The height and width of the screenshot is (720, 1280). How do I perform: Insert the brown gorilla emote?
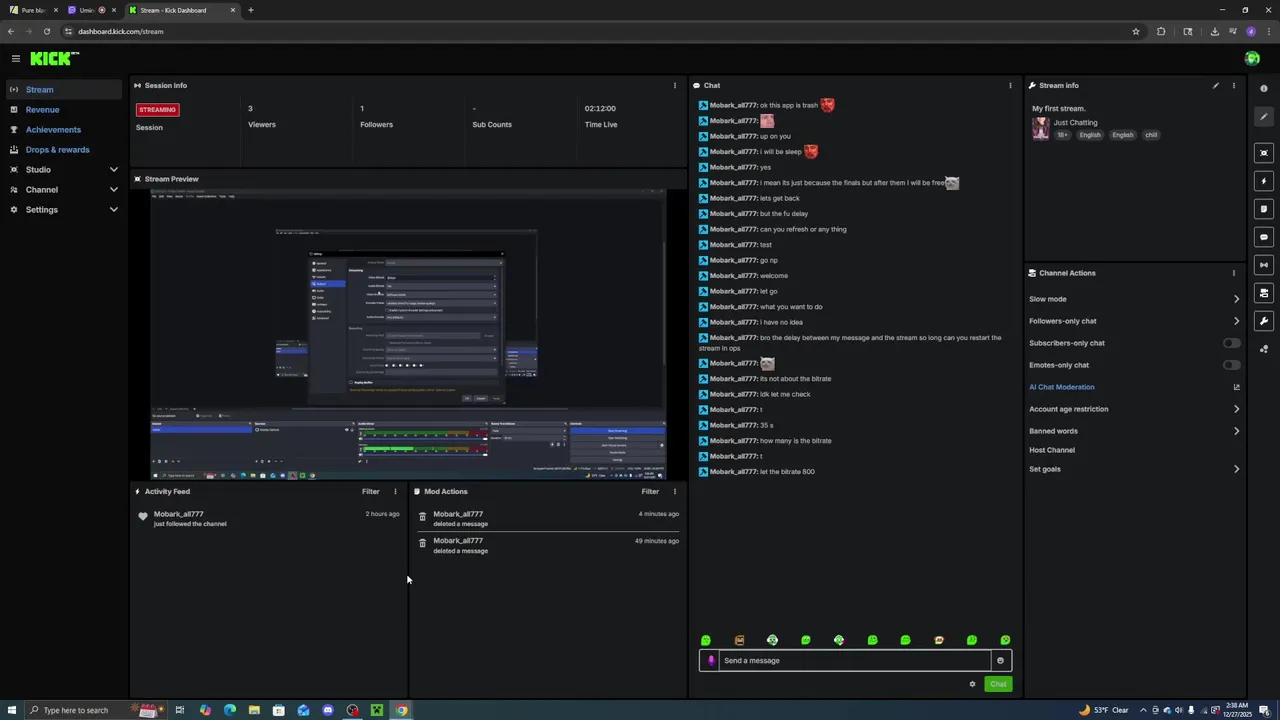click(739, 641)
